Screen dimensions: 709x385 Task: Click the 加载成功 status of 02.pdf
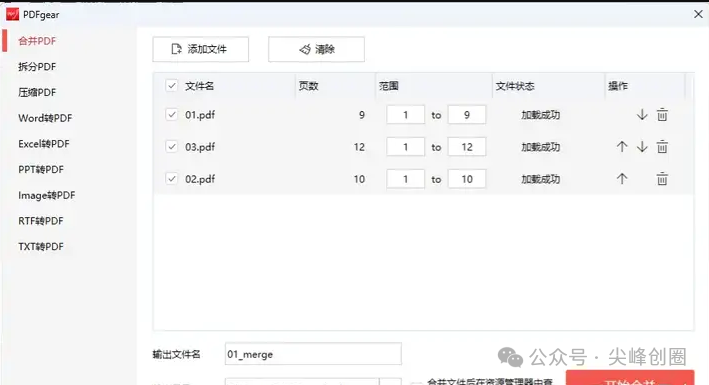540,179
